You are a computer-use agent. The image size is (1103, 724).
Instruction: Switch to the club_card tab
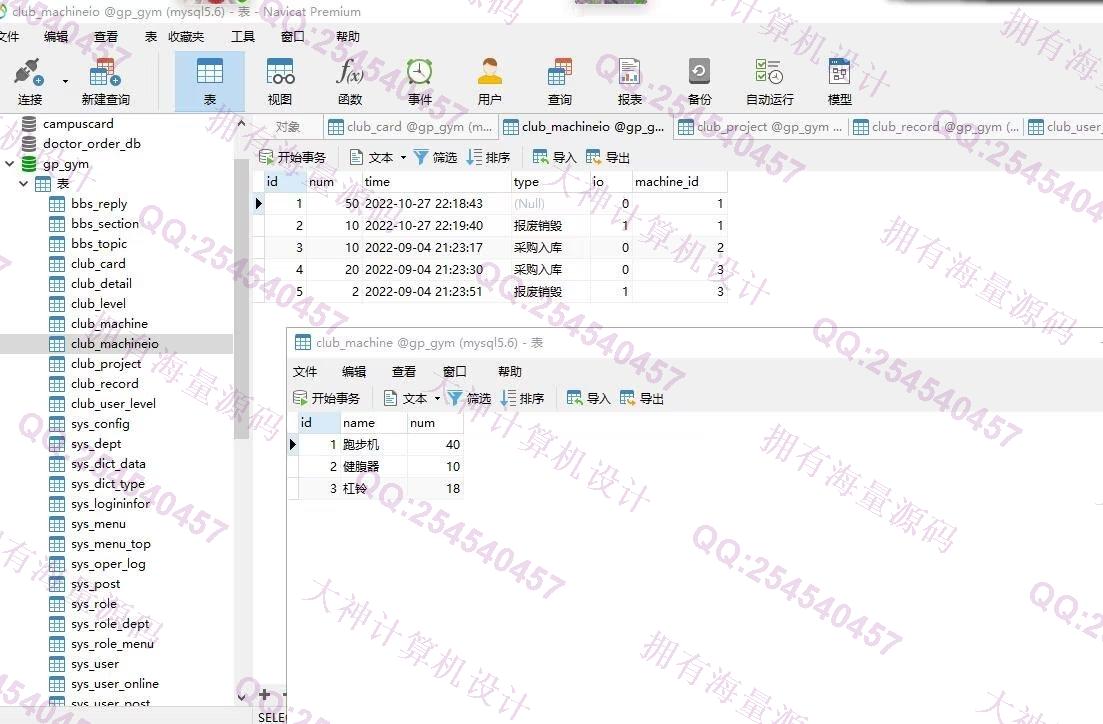411,127
